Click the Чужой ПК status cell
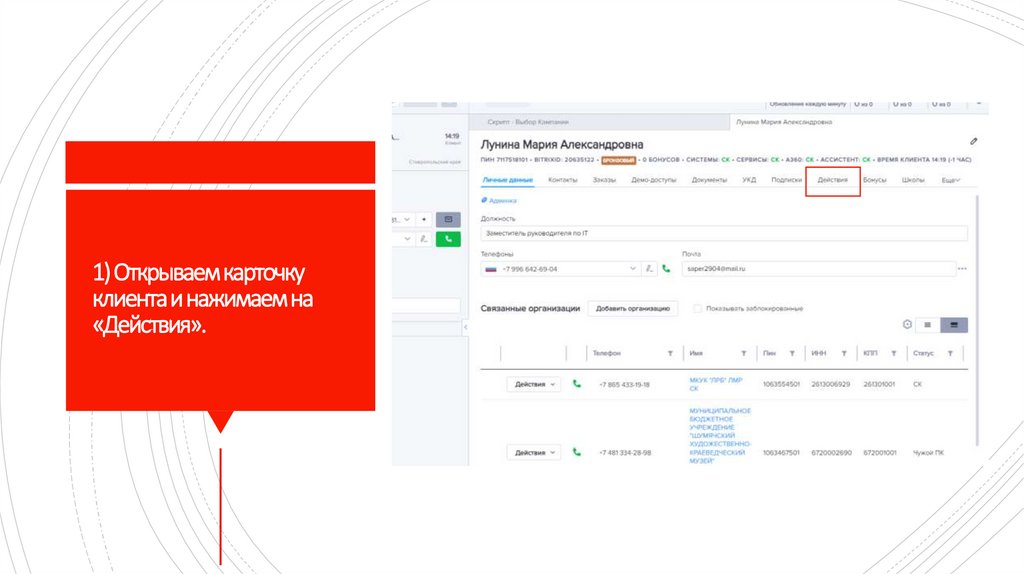 click(x=928, y=453)
